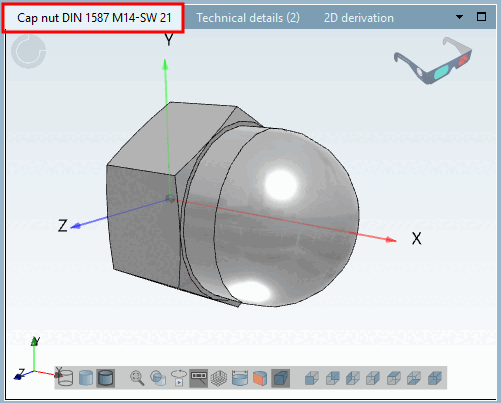Select shaded cylinder display mode
The height and width of the screenshot is (403, 501).
pyautogui.click(x=86, y=378)
